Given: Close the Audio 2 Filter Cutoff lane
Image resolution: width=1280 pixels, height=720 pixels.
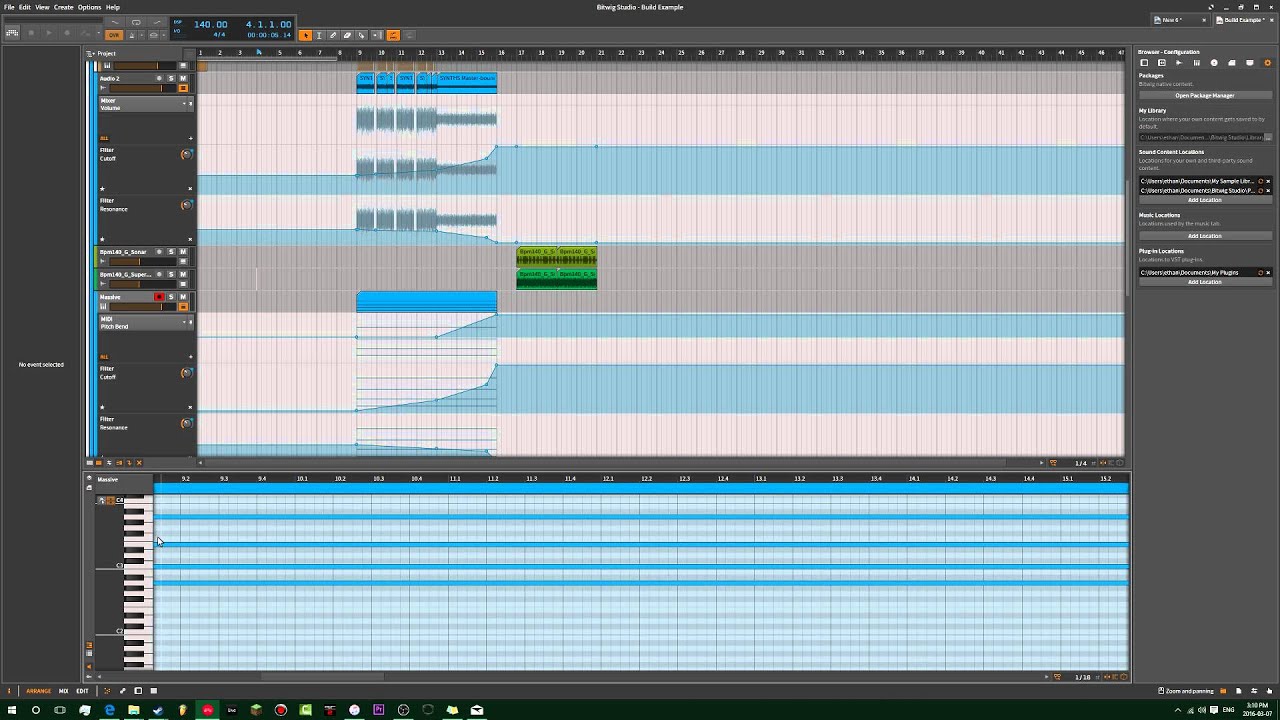Looking at the screenshot, I should [x=190, y=188].
